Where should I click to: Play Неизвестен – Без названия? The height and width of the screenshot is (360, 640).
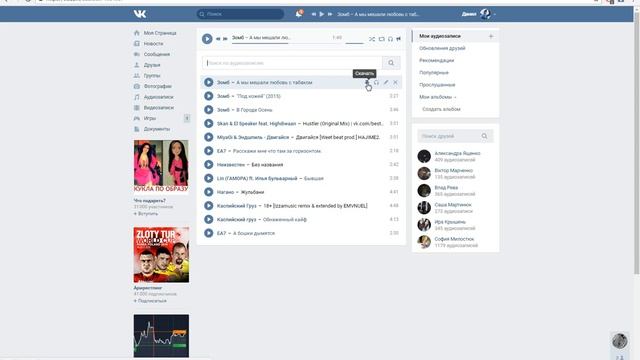[x=209, y=164]
